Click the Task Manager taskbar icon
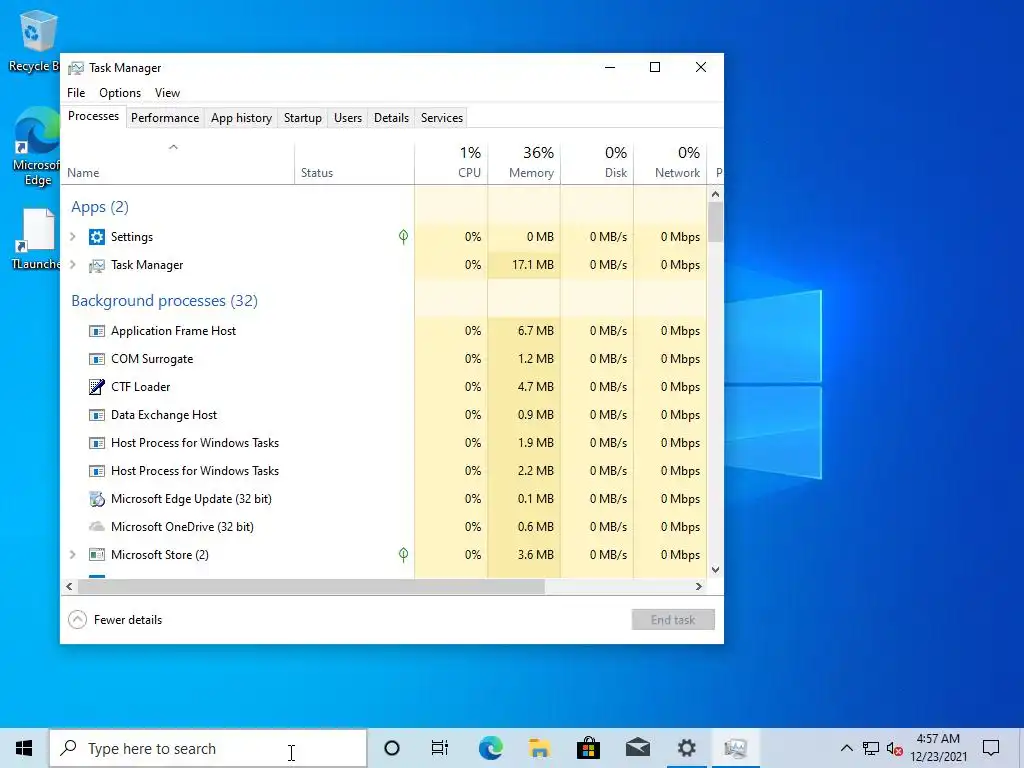Image resolution: width=1024 pixels, height=768 pixels. [735, 748]
